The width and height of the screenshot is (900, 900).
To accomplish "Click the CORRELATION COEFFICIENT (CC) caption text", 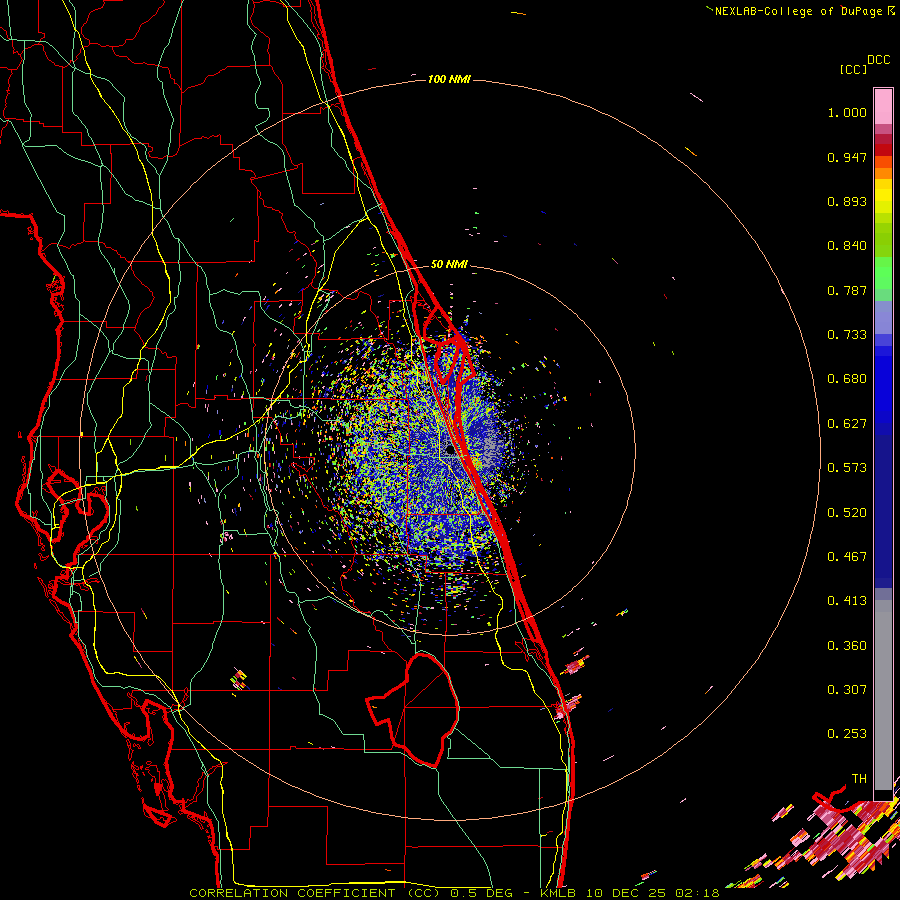I will [315, 893].
